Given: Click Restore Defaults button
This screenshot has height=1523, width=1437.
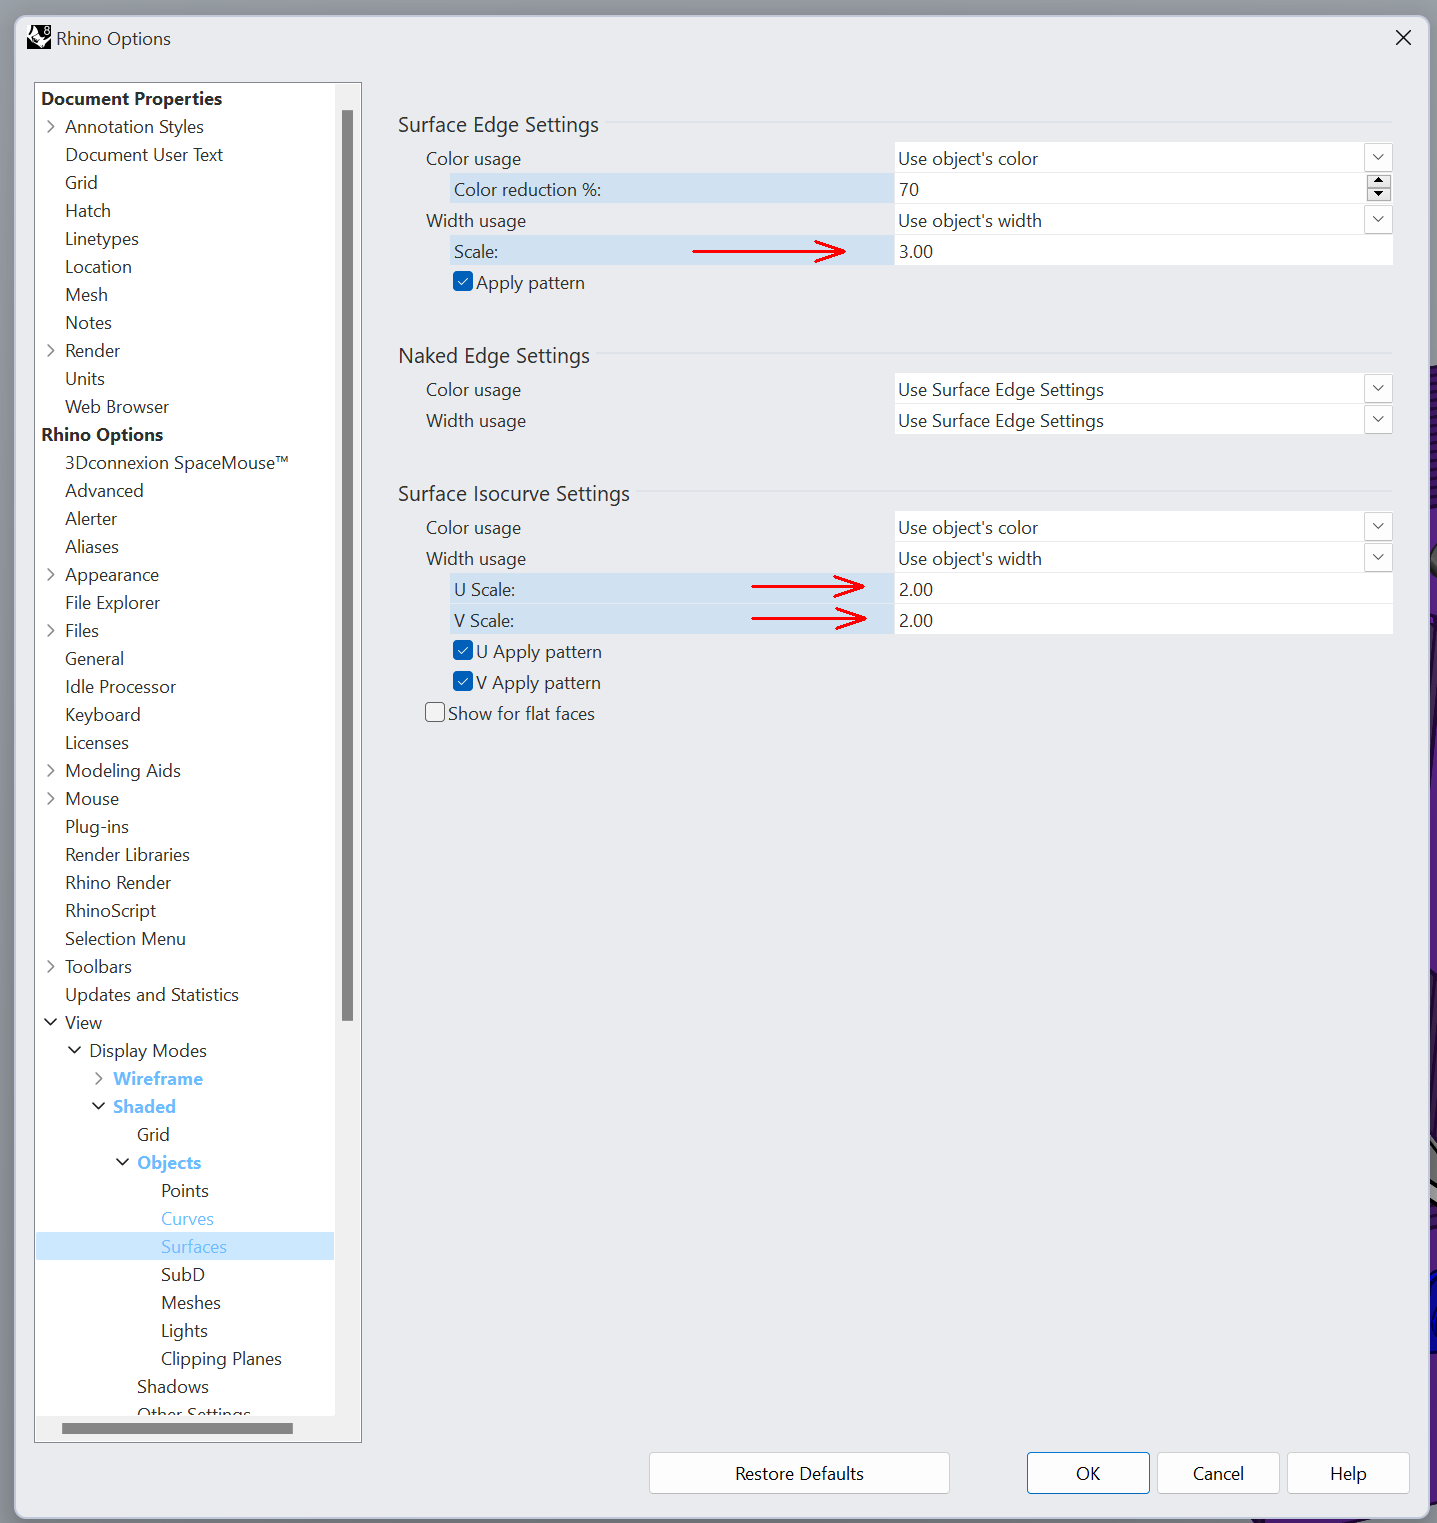Looking at the screenshot, I should pyautogui.click(x=799, y=1473).
